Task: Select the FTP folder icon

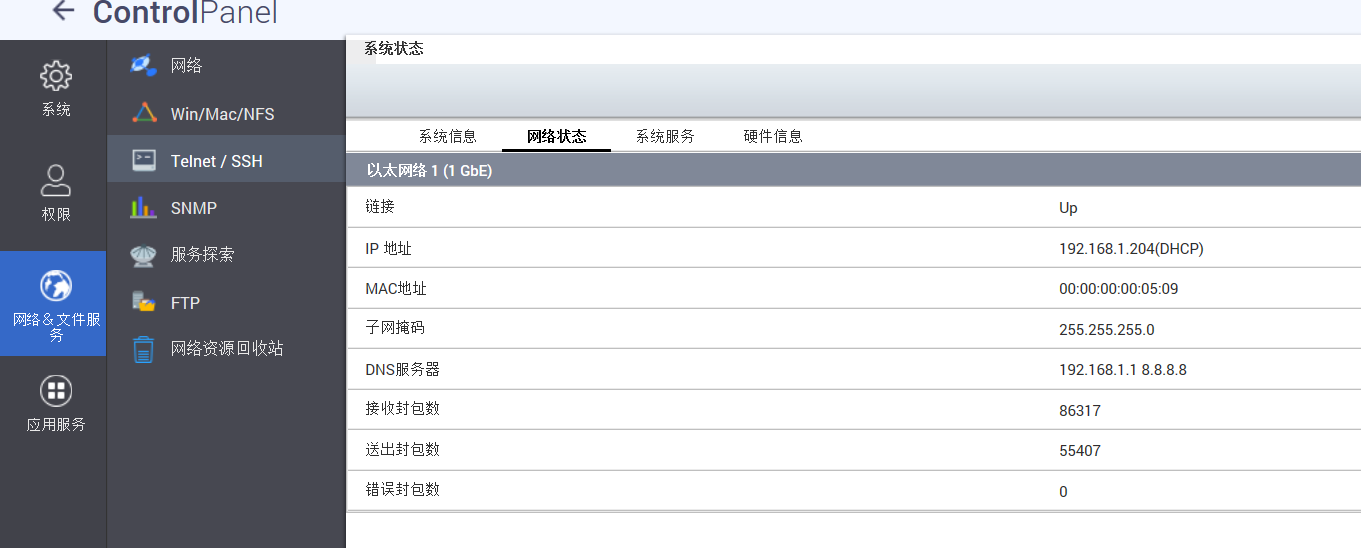Action: [144, 302]
